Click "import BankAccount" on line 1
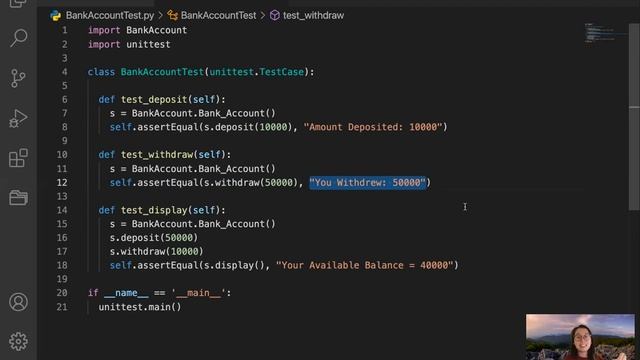The image size is (640, 360). click(x=137, y=30)
